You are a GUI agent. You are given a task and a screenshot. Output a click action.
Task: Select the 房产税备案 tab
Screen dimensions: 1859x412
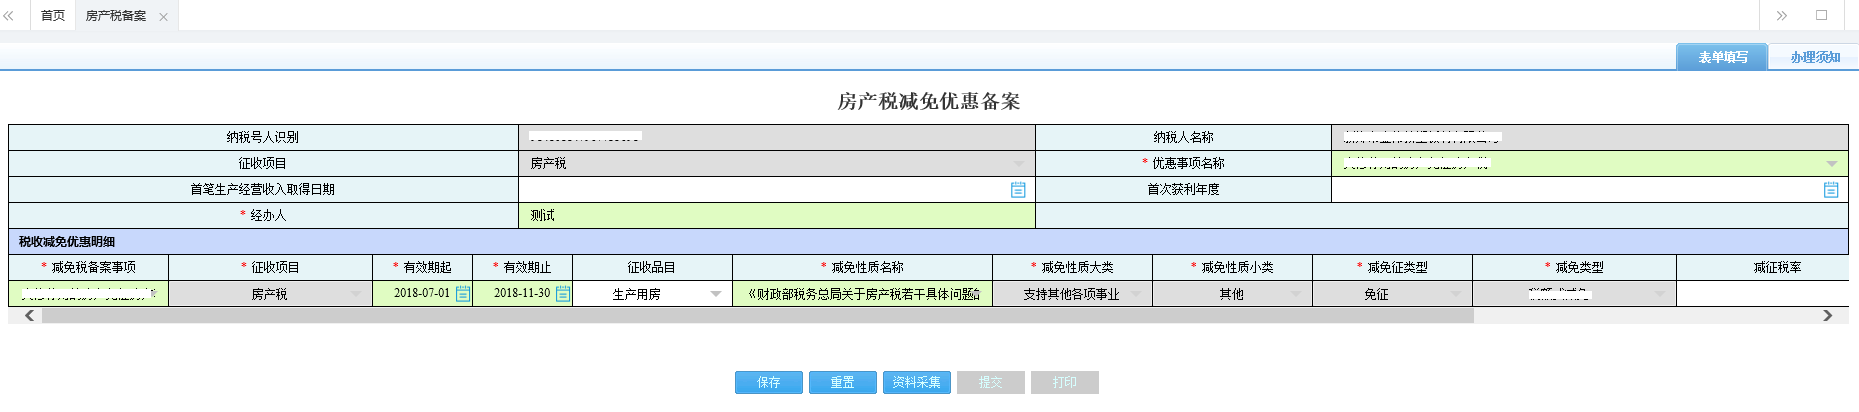116,16
